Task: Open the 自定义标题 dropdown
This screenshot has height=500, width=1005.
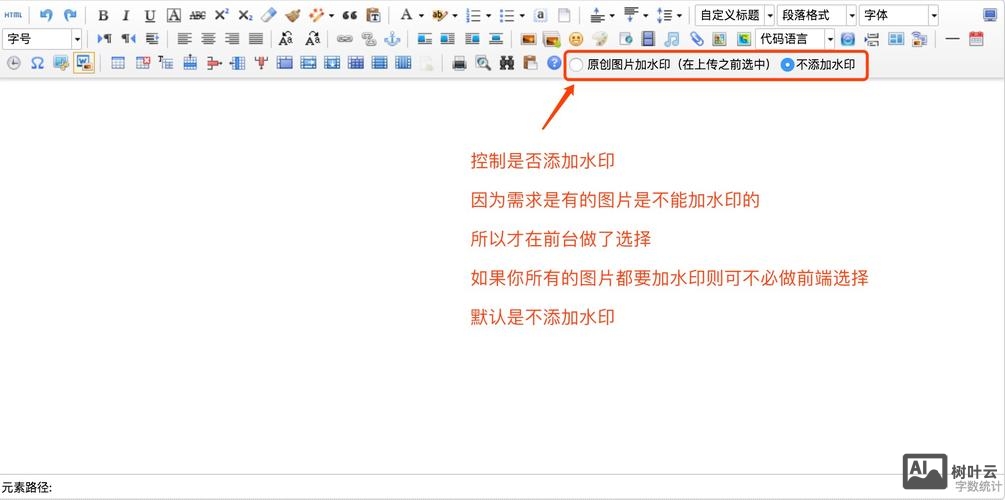Action: pos(735,15)
